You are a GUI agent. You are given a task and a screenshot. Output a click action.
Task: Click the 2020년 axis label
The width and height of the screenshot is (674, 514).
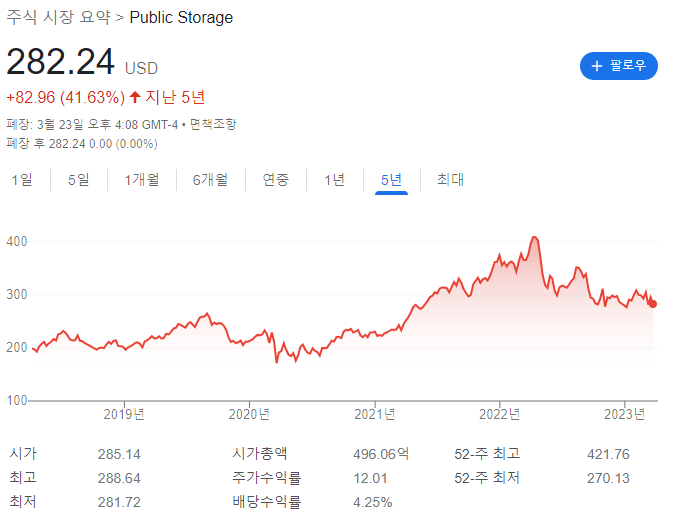[249, 414]
